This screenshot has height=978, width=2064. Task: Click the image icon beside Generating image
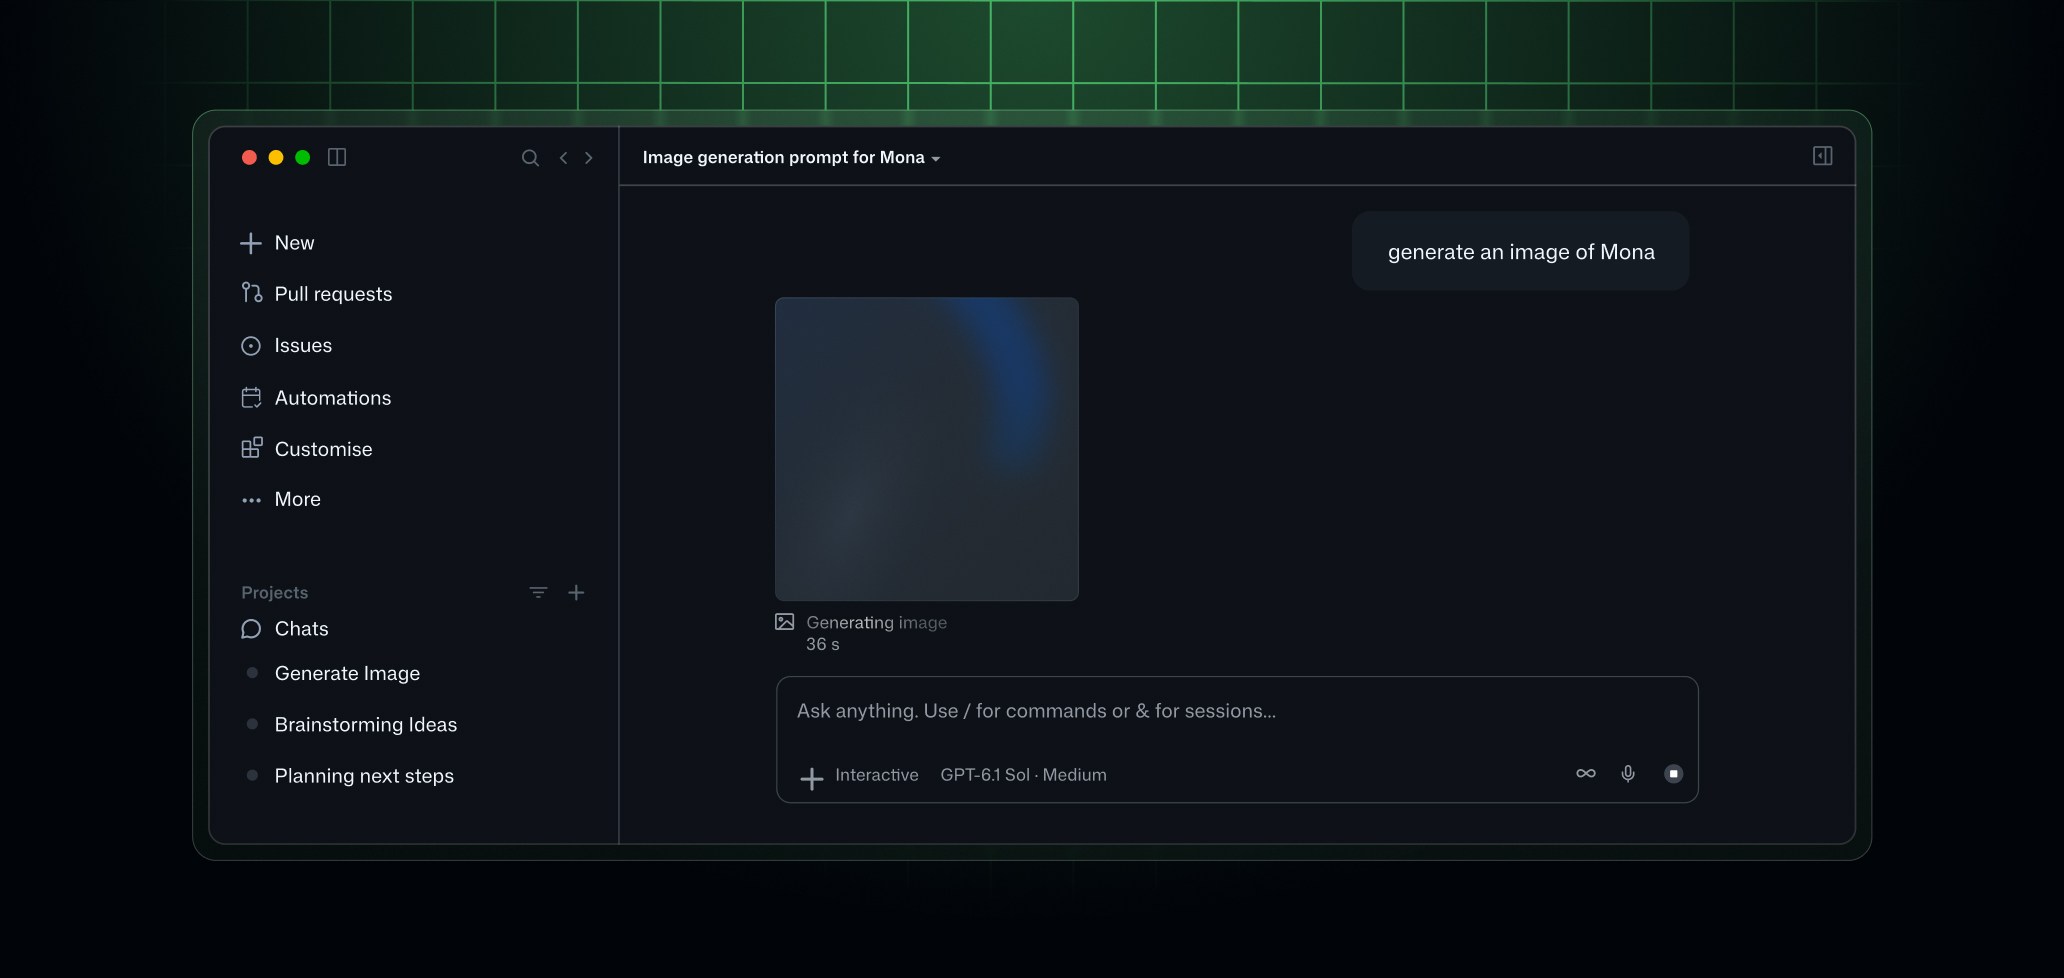coord(785,622)
